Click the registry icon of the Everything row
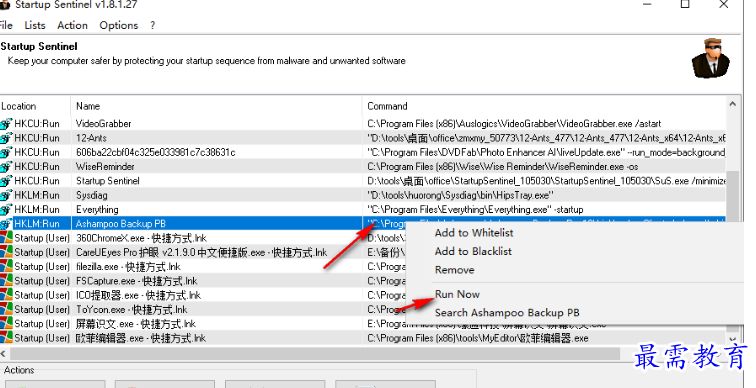The height and width of the screenshot is (388, 756). [6, 210]
